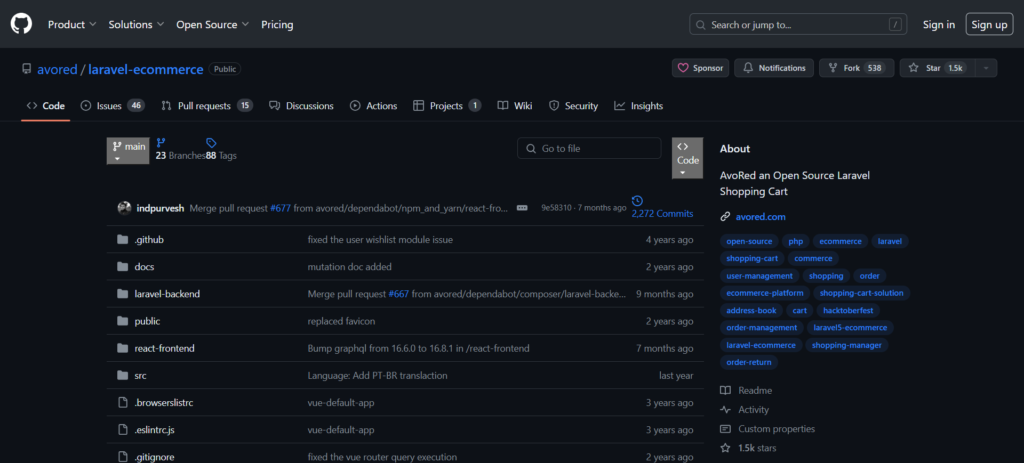Click the GitHub logo icon
The height and width of the screenshot is (463, 1024).
(22, 24)
